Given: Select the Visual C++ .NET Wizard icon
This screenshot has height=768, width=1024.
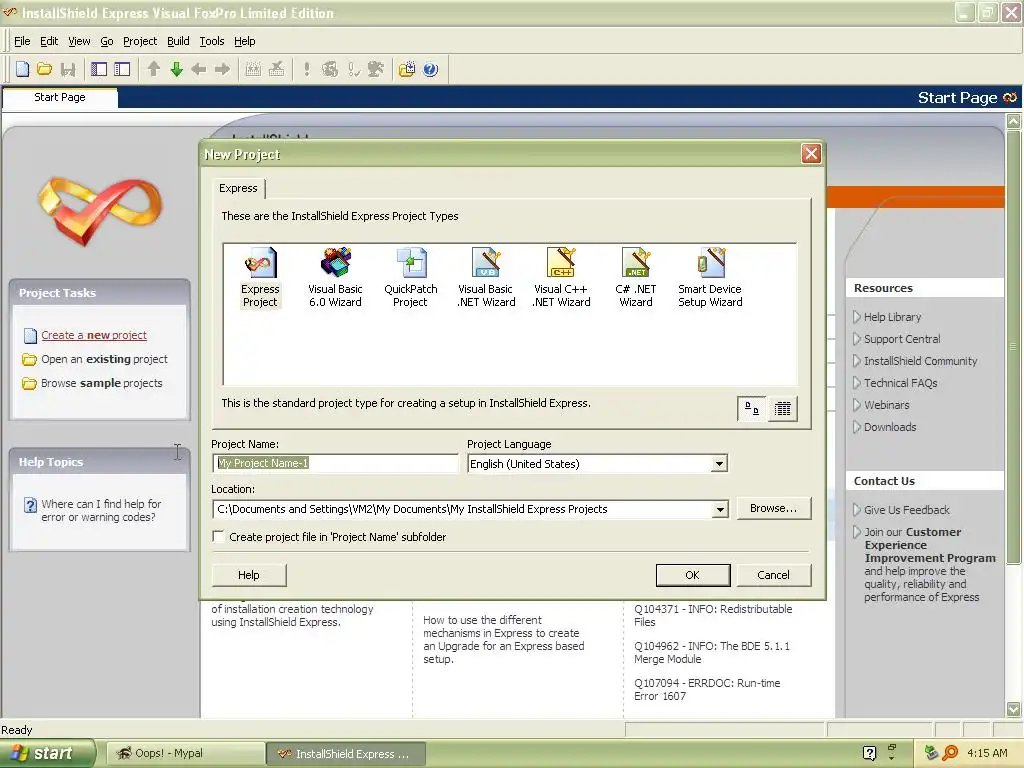Looking at the screenshot, I should pos(561,277).
